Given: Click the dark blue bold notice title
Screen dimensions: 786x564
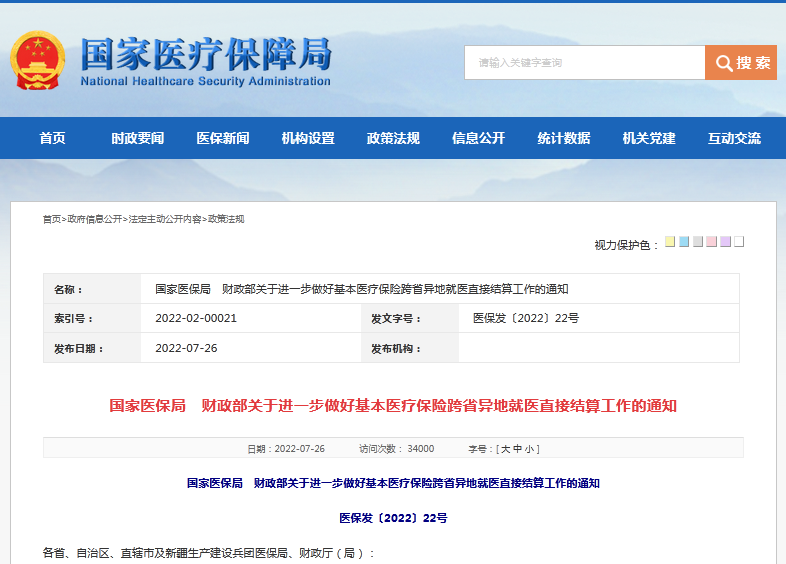Looking at the screenshot, I should click(x=393, y=483).
